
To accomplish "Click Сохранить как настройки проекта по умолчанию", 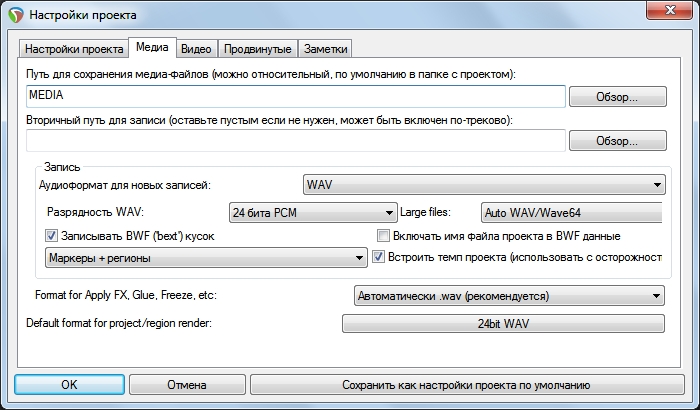I will coord(467,385).
